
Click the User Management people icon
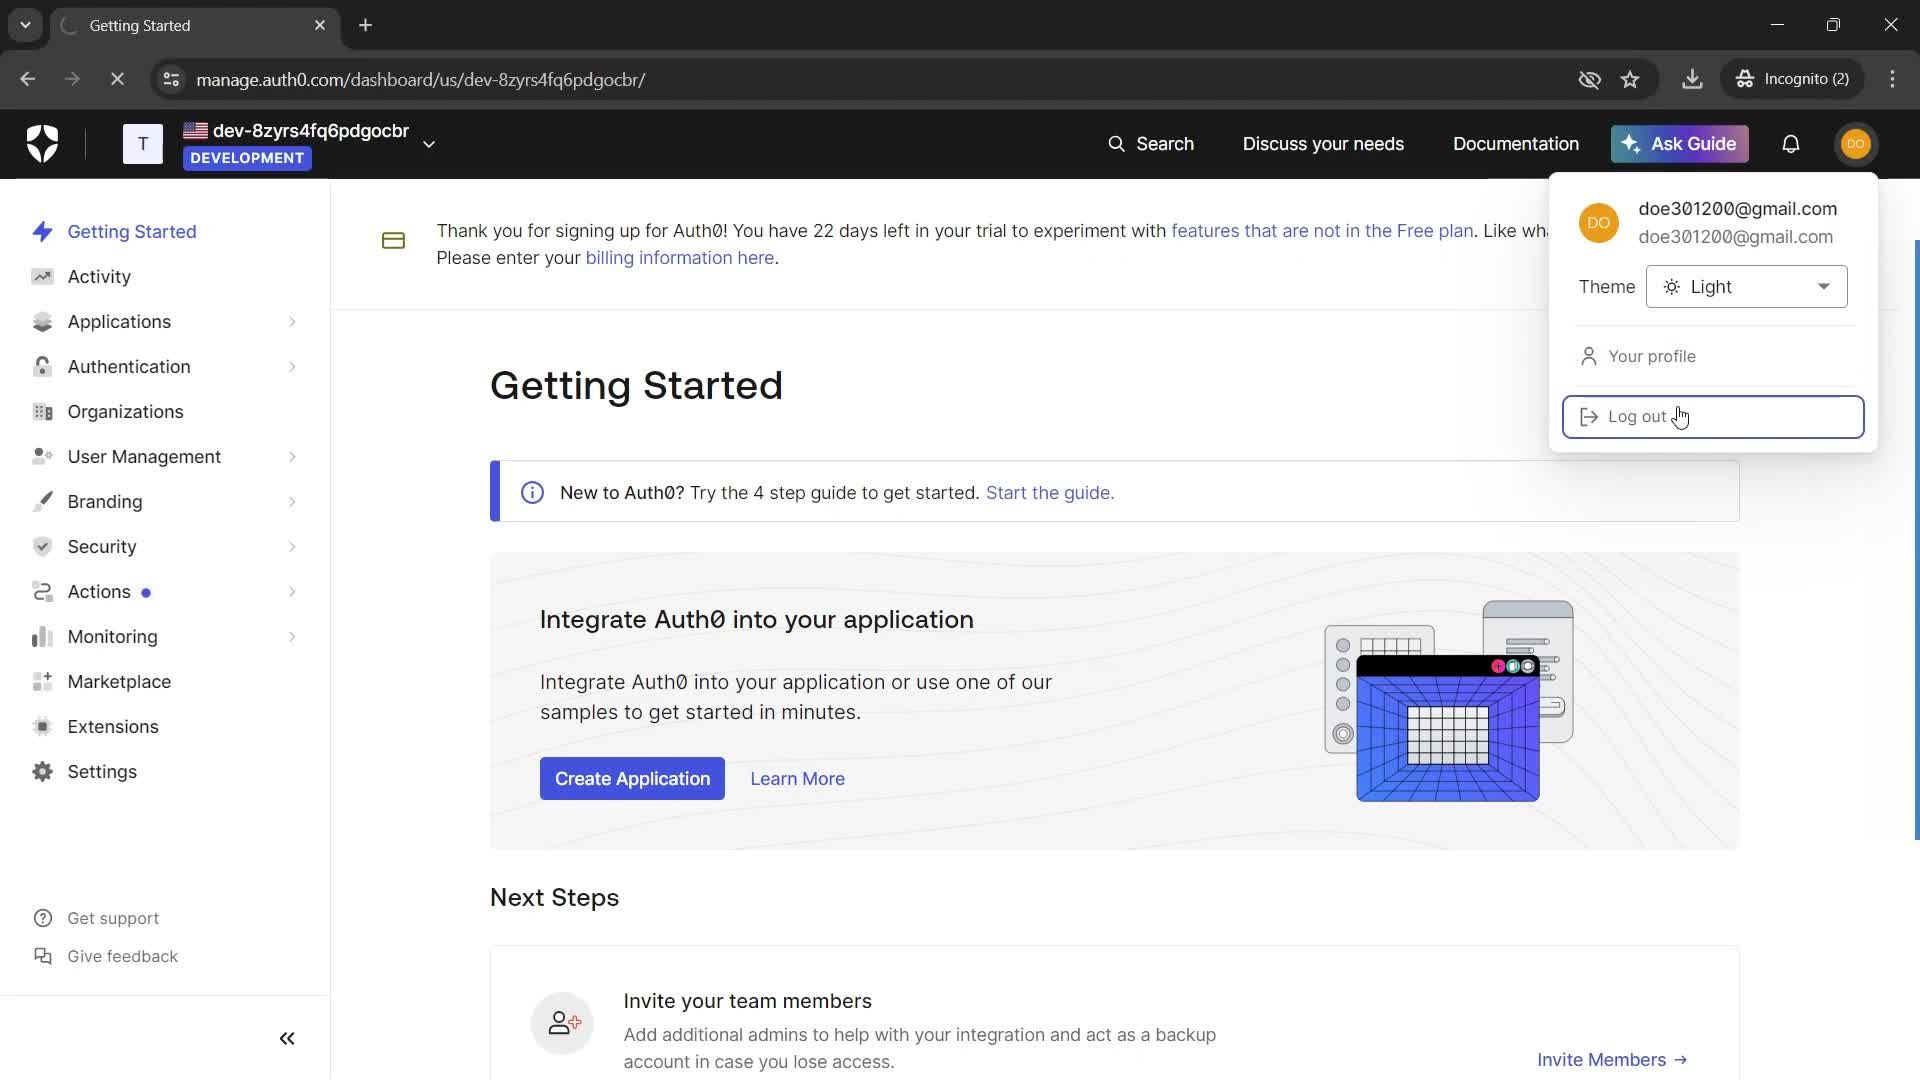point(42,457)
